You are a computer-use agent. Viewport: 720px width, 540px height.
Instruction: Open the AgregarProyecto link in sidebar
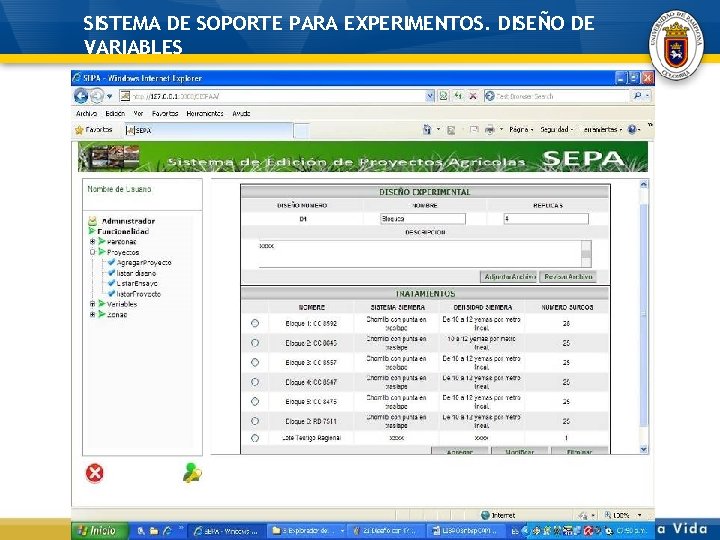144,263
